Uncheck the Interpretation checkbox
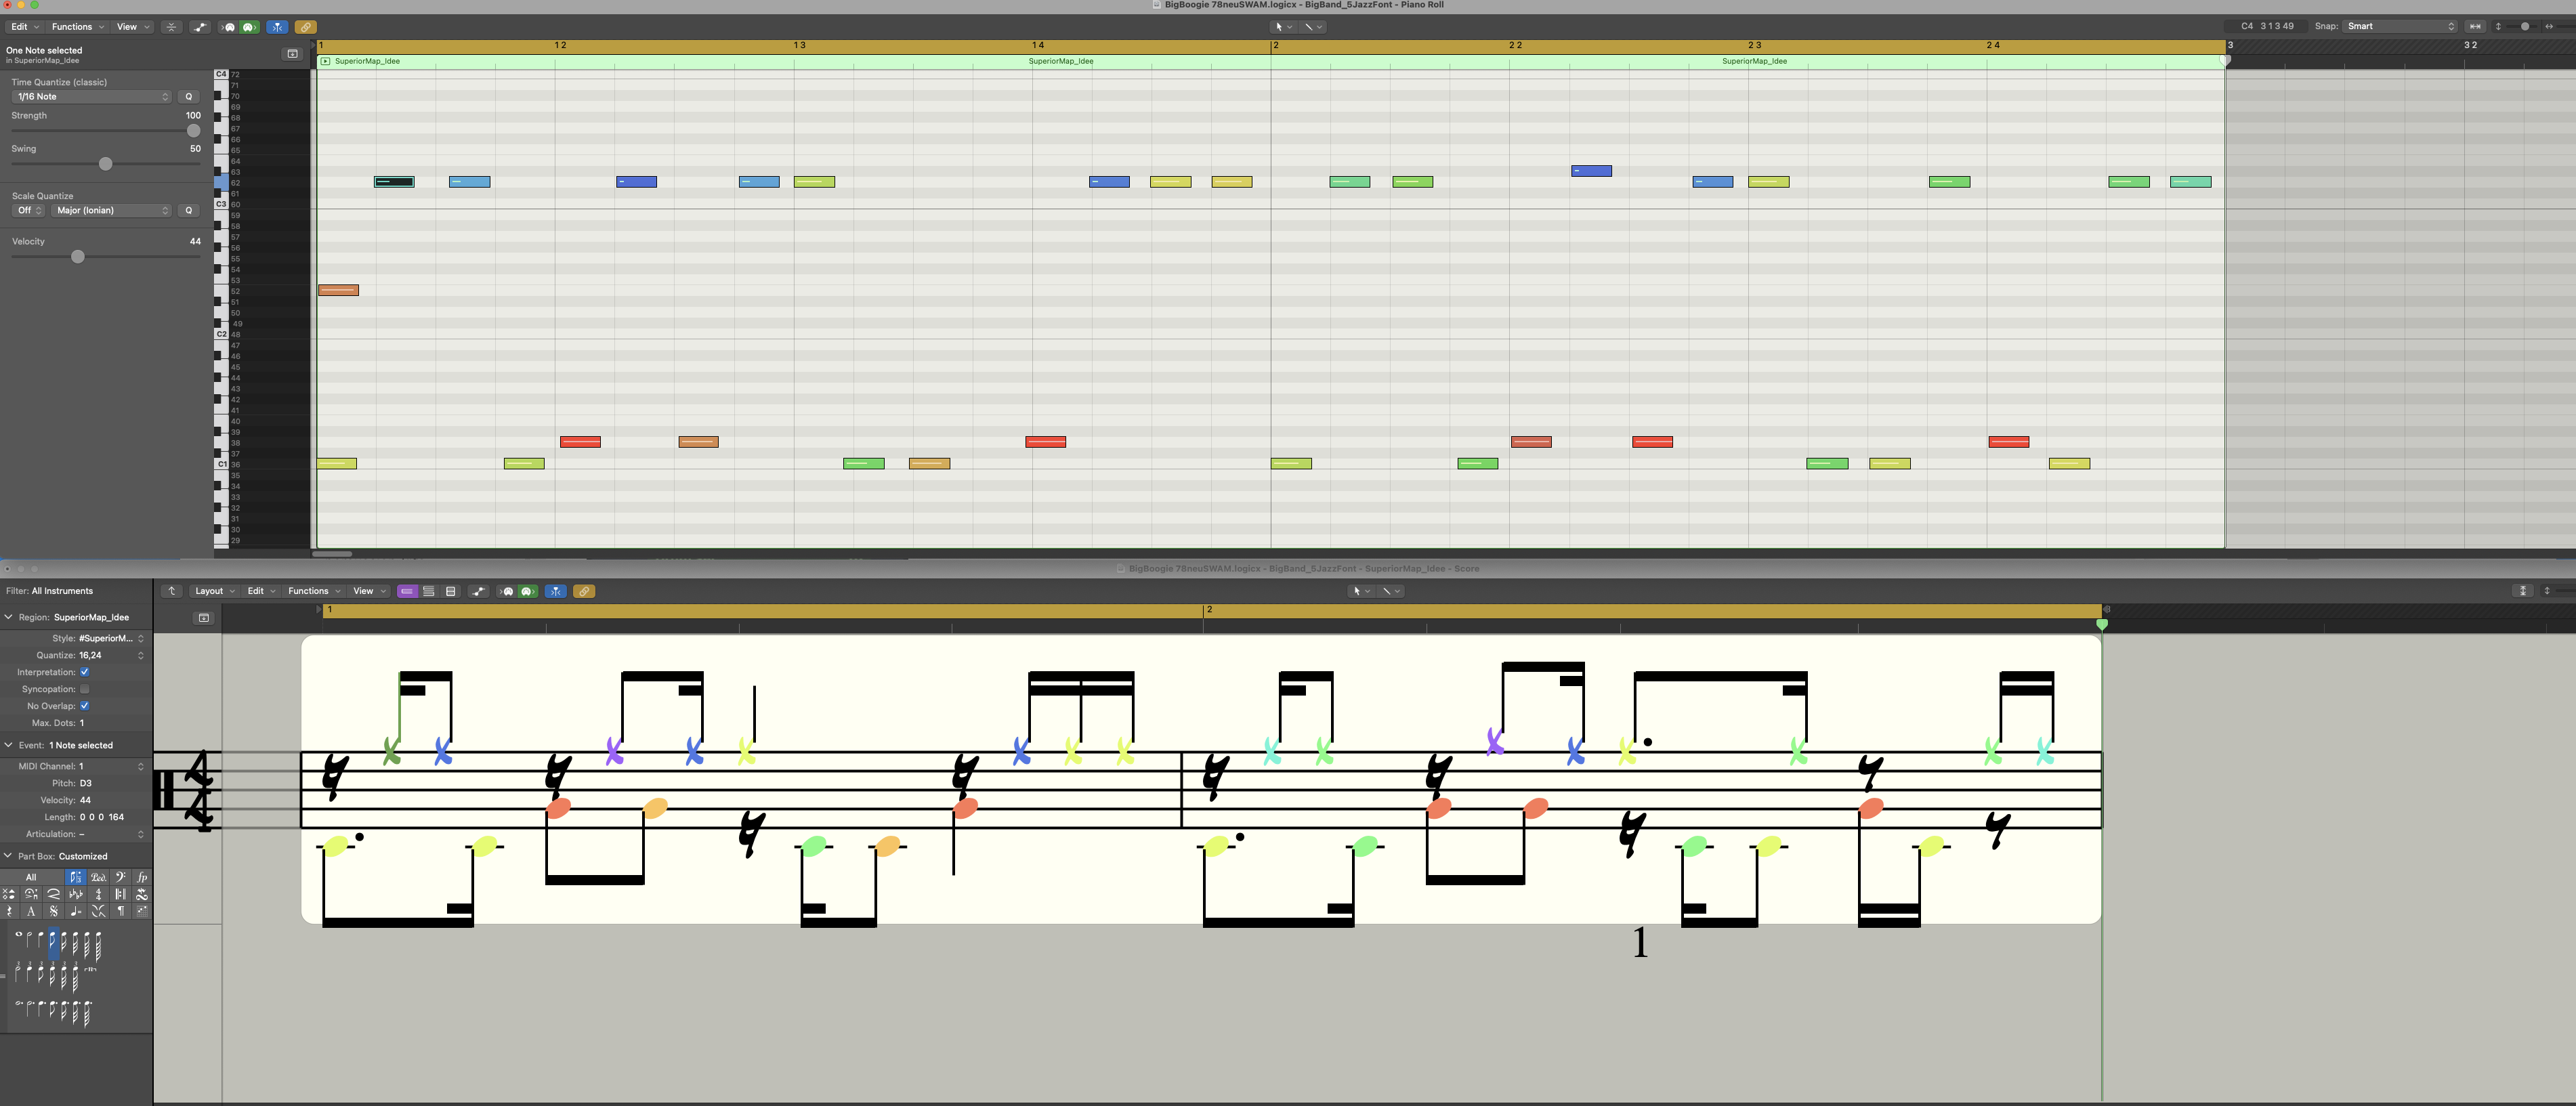Image resolution: width=2576 pixels, height=1106 pixels. [84, 672]
